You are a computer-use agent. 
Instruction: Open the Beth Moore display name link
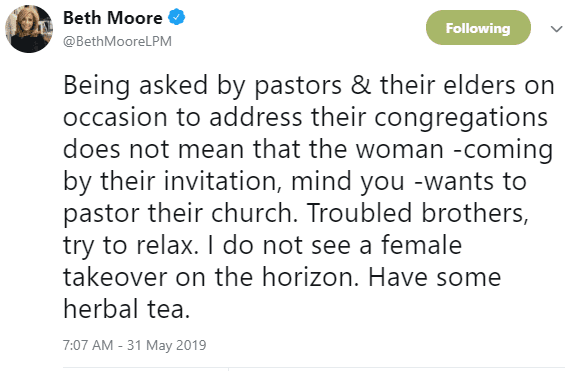coord(112,18)
